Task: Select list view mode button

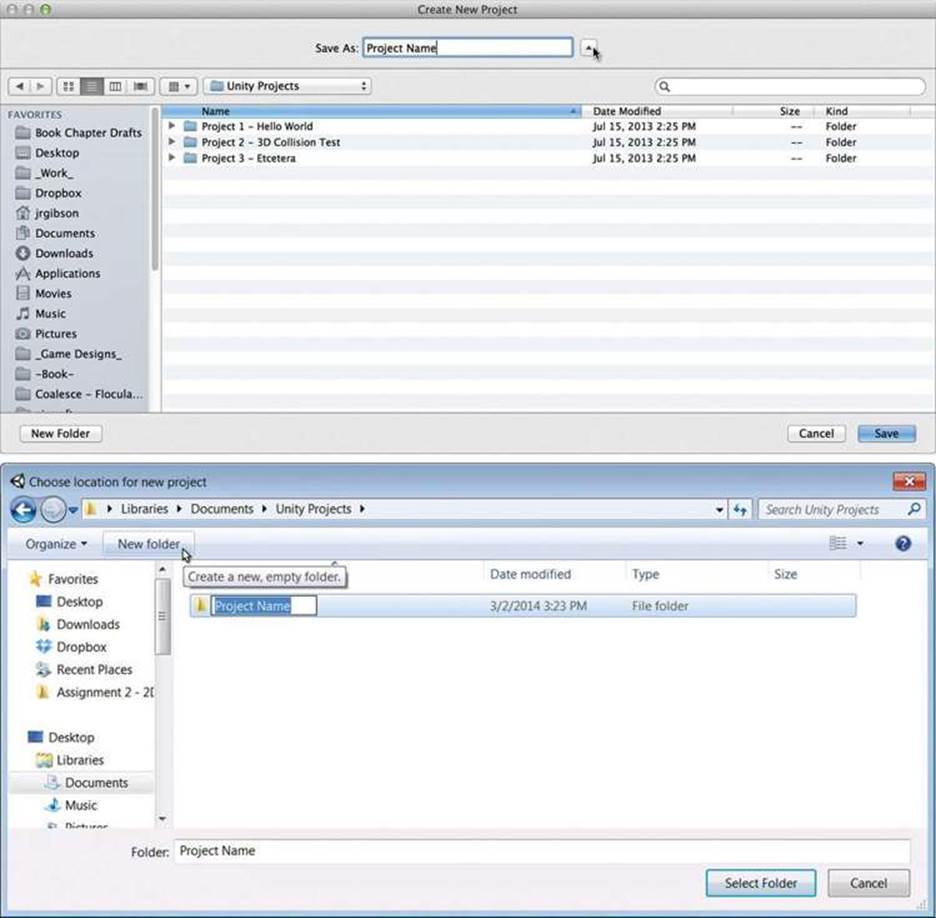Action: [x=92, y=87]
